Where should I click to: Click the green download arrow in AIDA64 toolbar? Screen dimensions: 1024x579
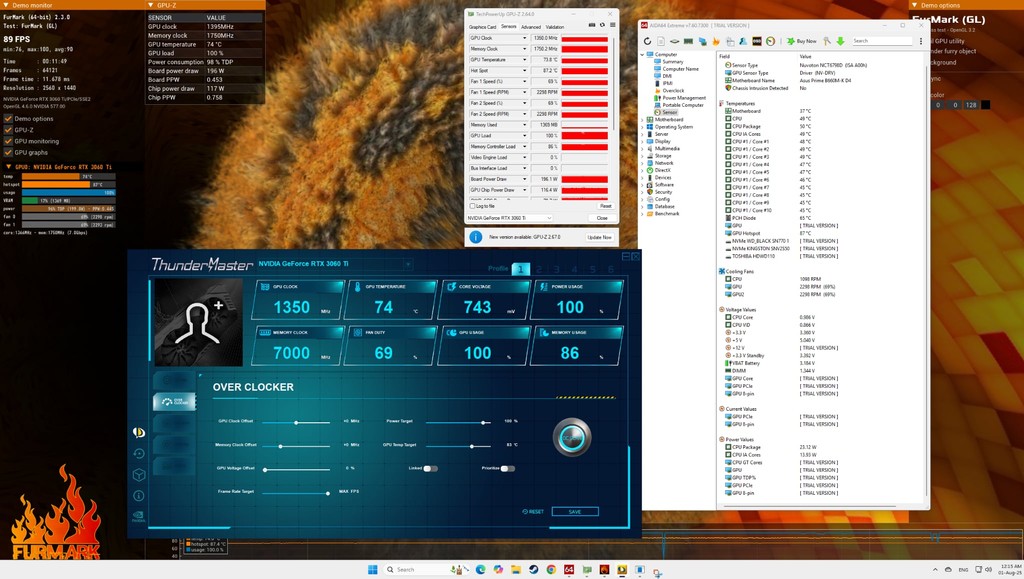click(840, 41)
